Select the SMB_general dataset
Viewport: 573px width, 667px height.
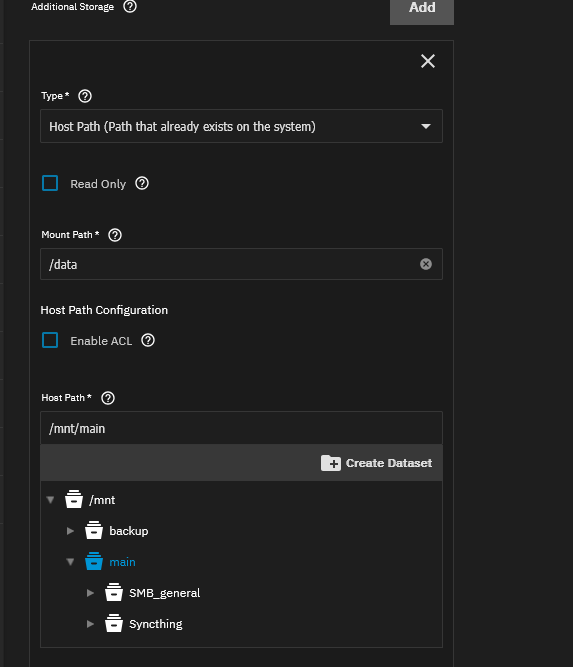coord(164,593)
